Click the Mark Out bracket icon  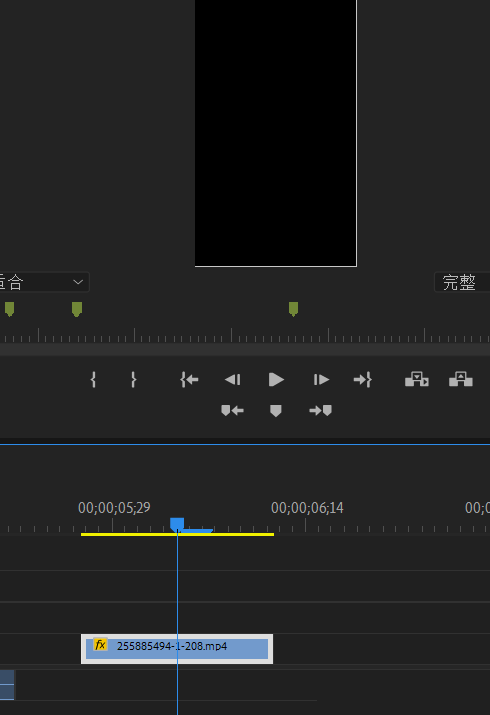click(133, 379)
